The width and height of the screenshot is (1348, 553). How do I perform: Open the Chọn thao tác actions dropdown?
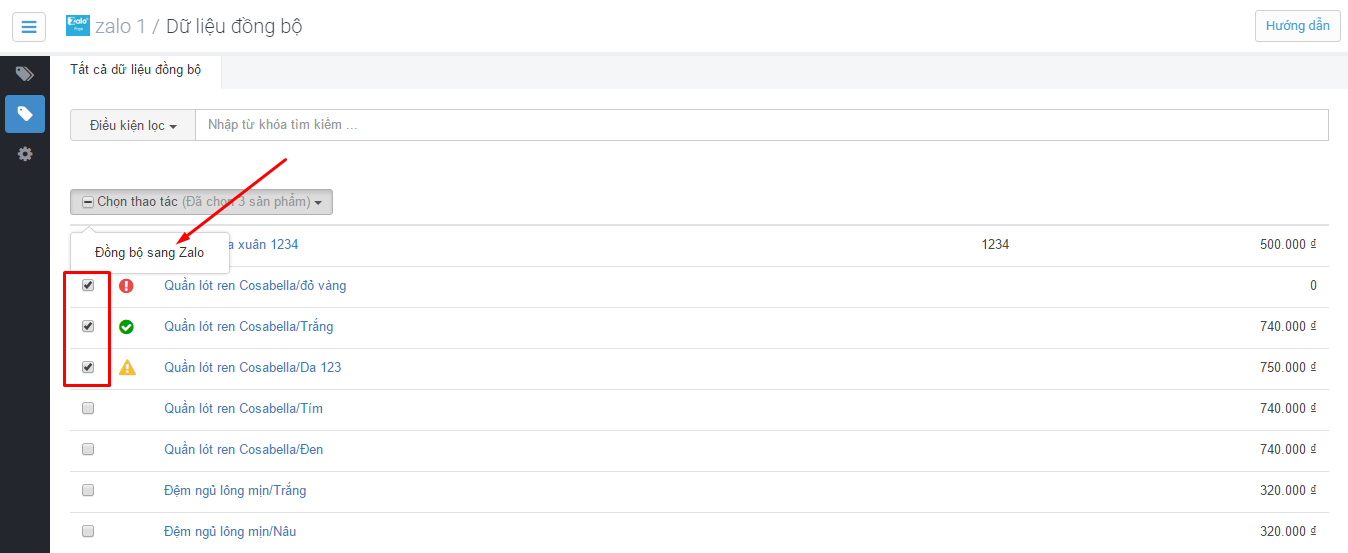201,202
